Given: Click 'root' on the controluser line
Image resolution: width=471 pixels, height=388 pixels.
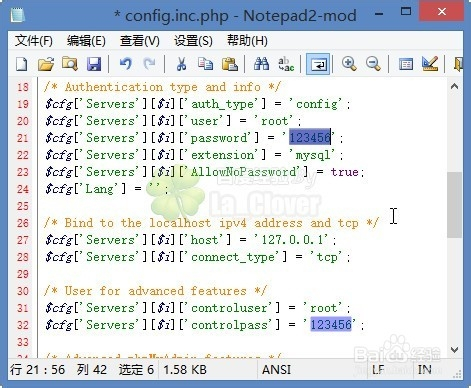Looking at the screenshot, I should click(323, 308).
